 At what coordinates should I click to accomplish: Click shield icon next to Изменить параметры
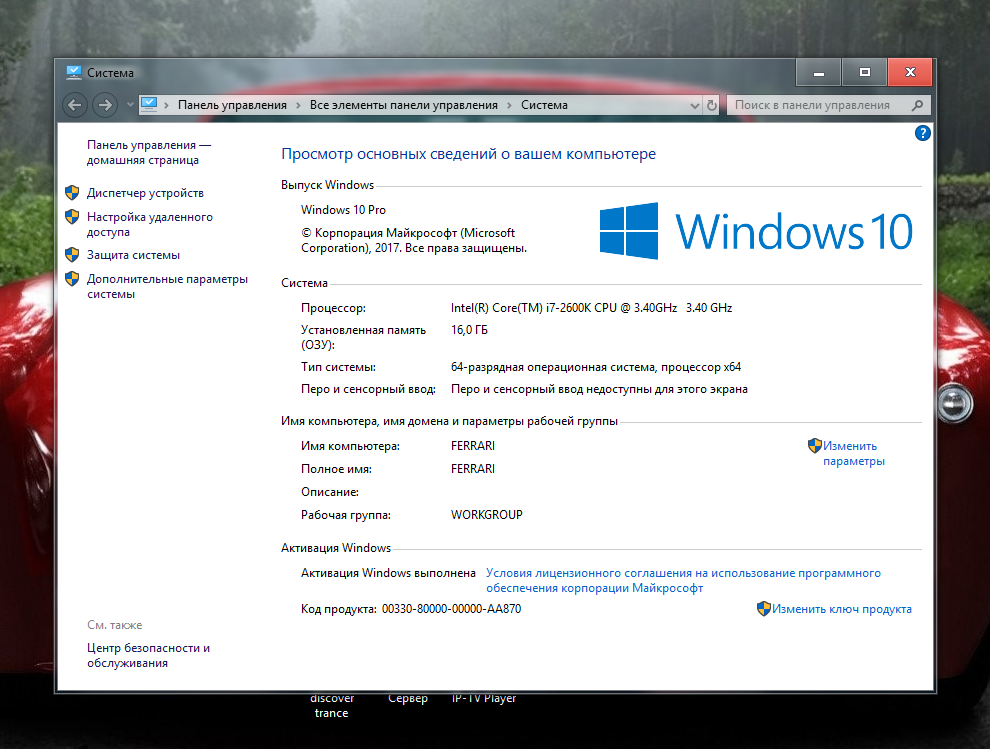pyautogui.click(x=814, y=446)
